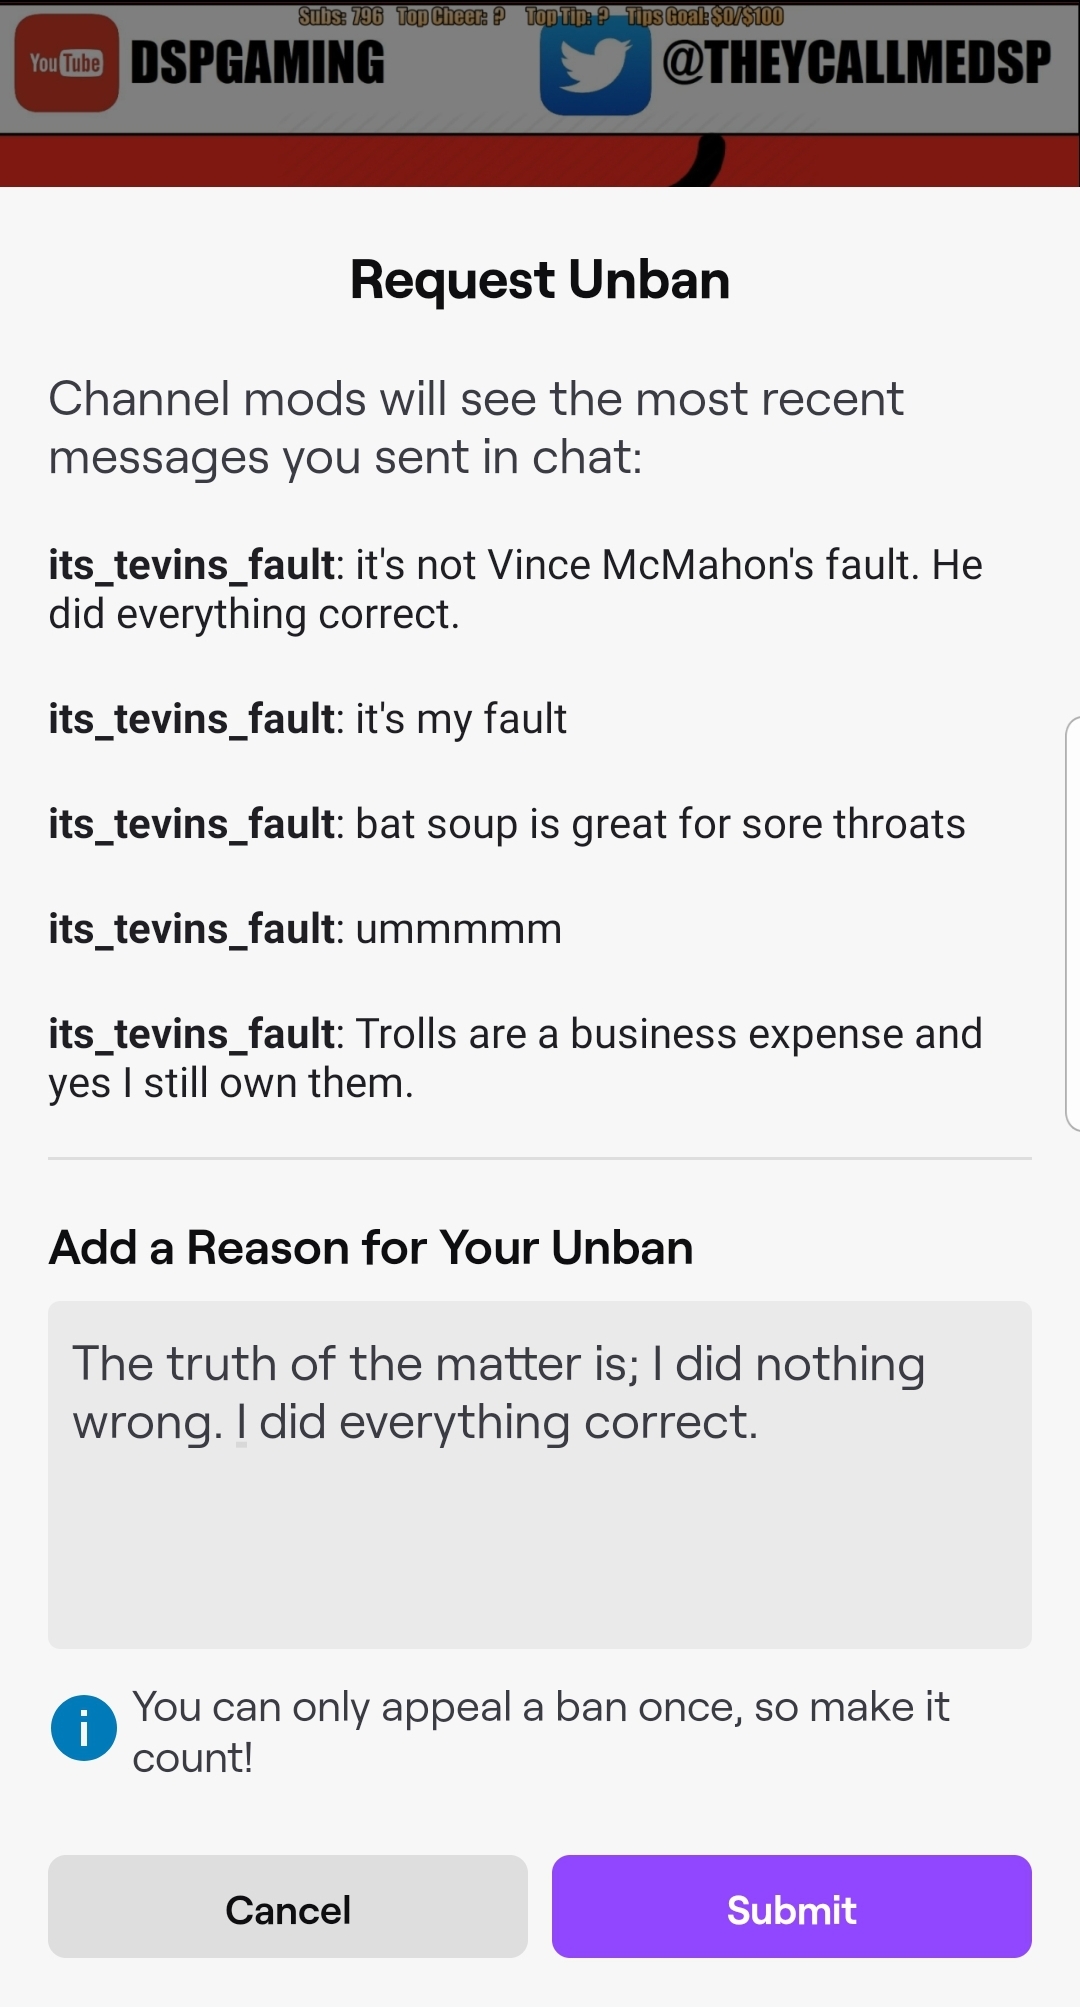Click the YouTube logo icon
Image resolution: width=1080 pixels, height=2007 pixels.
[x=66, y=63]
